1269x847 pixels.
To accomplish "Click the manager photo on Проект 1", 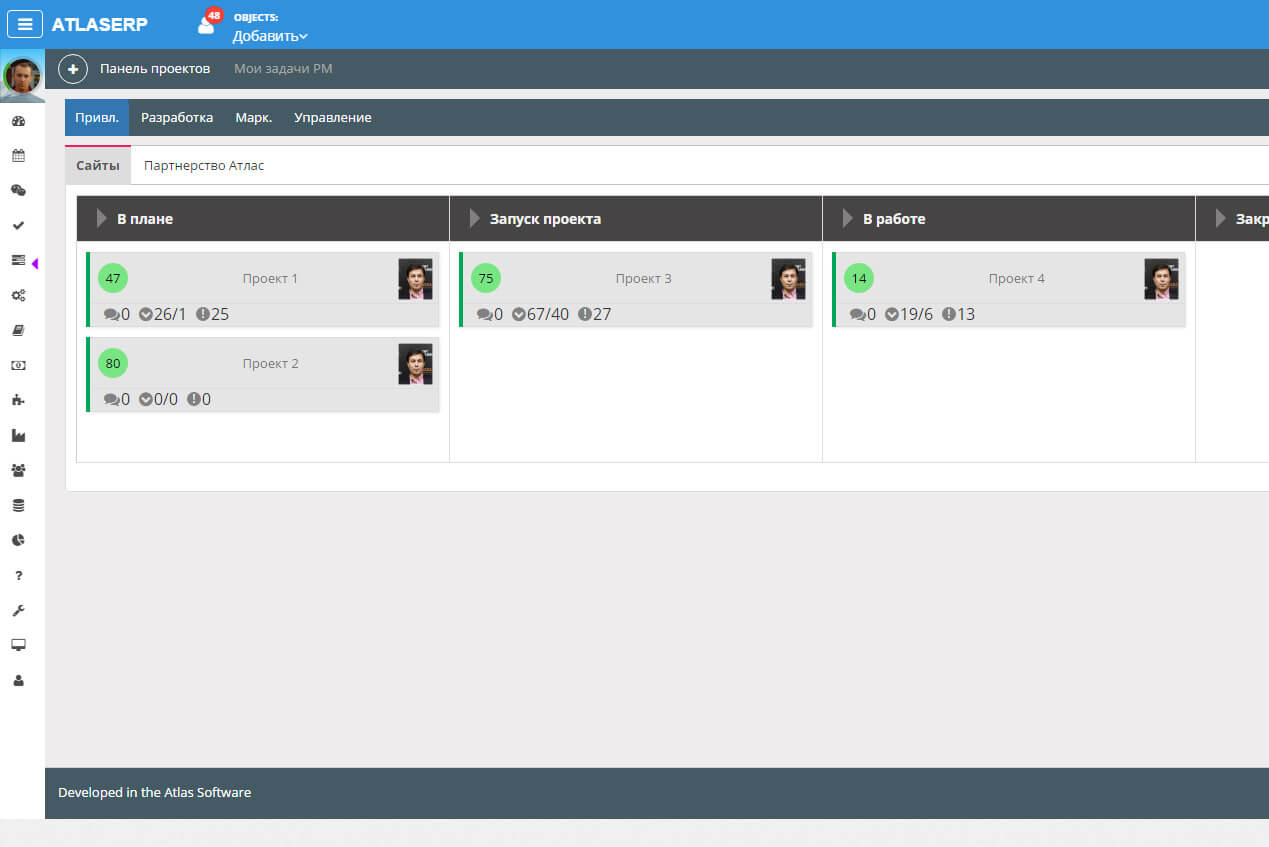I will [415, 279].
